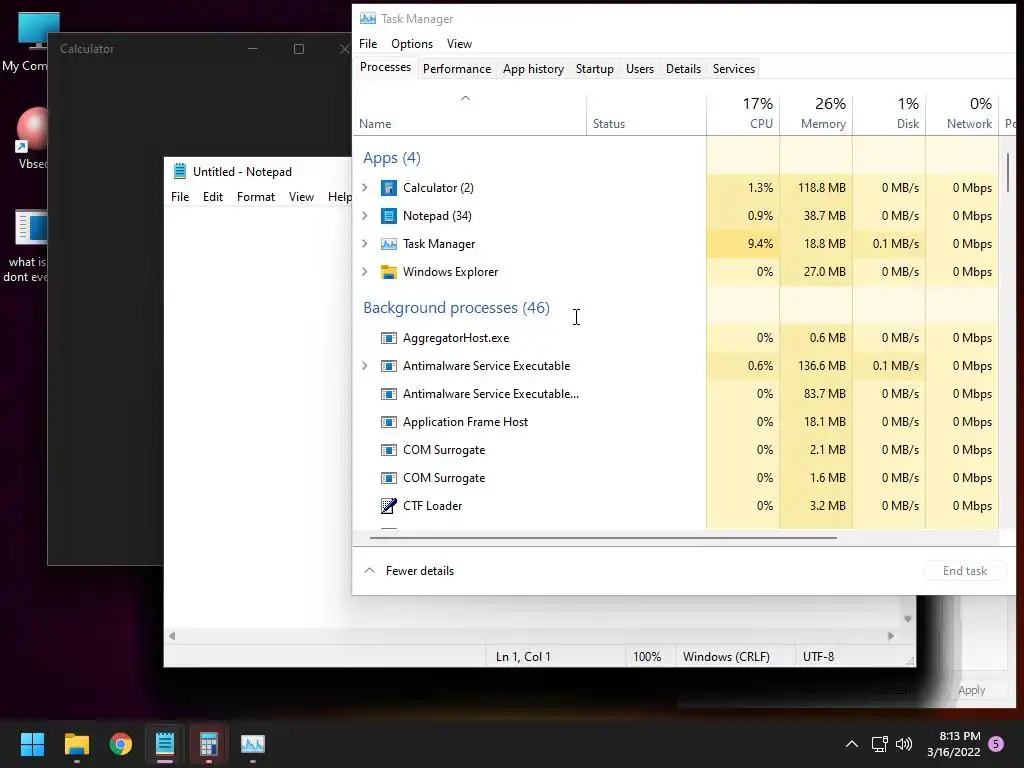Open Notepad's Edit menu
The width and height of the screenshot is (1024, 768).
(x=213, y=197)
